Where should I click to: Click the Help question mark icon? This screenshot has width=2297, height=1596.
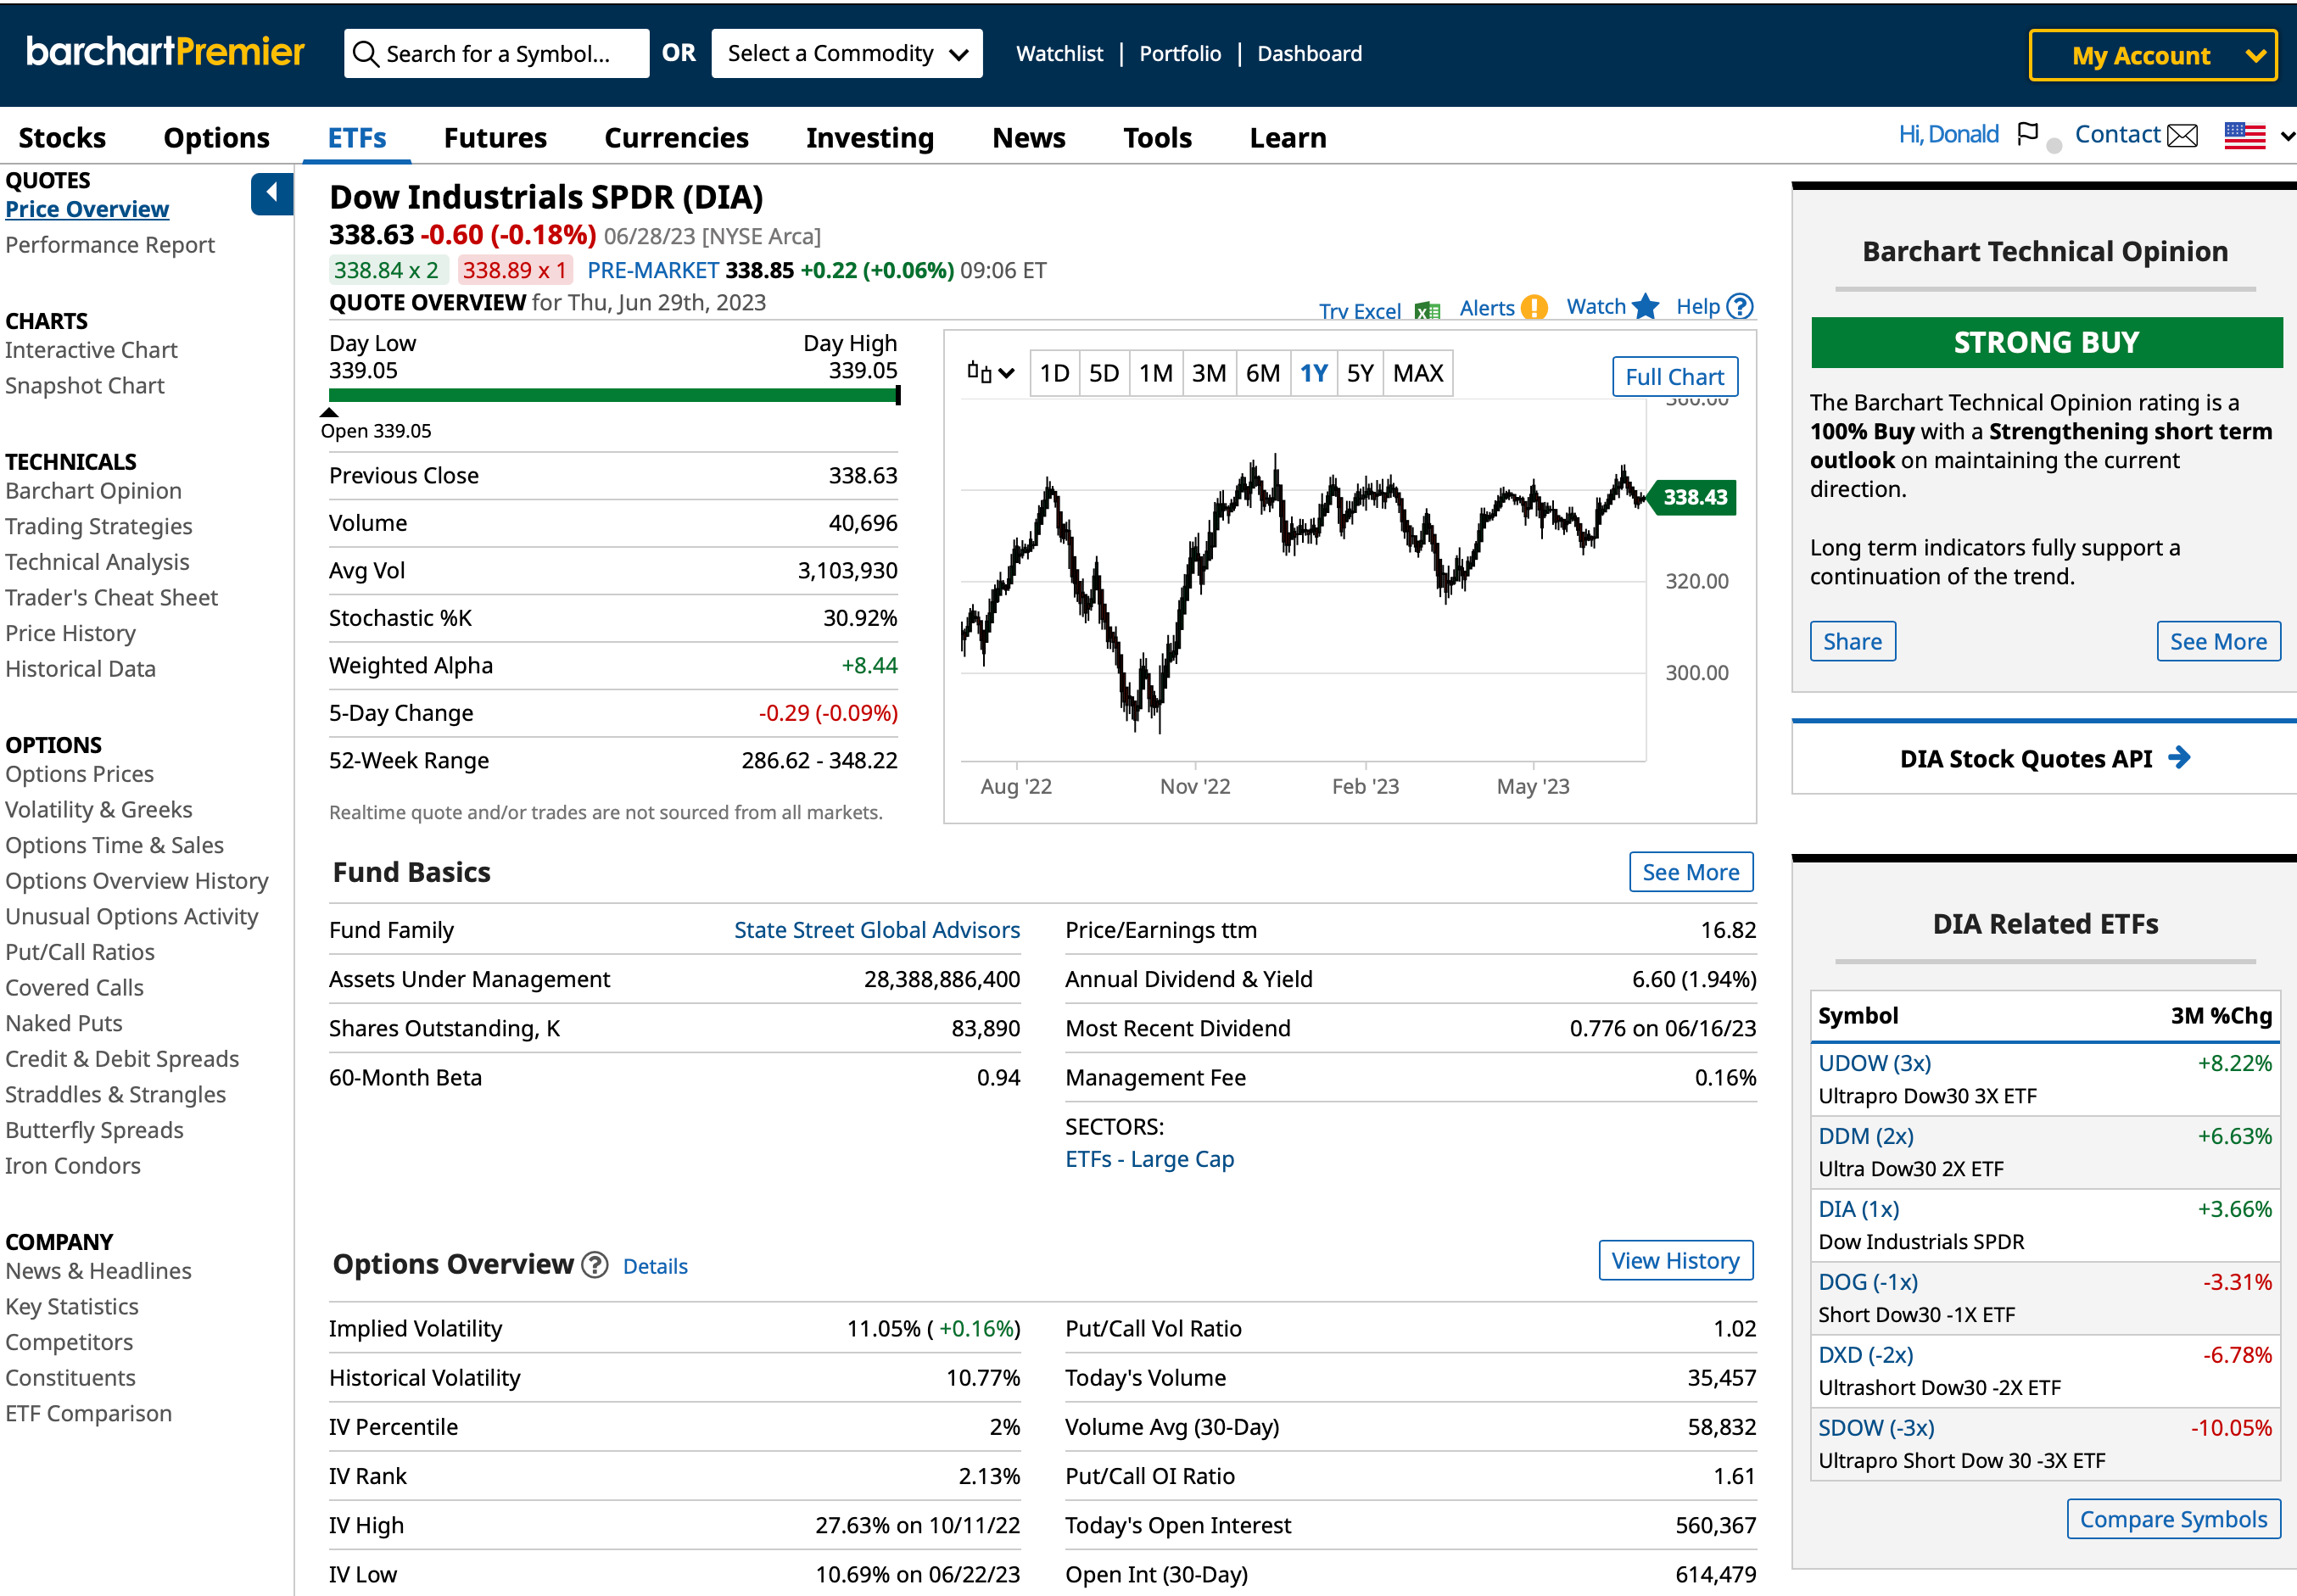pos(1740,306)
